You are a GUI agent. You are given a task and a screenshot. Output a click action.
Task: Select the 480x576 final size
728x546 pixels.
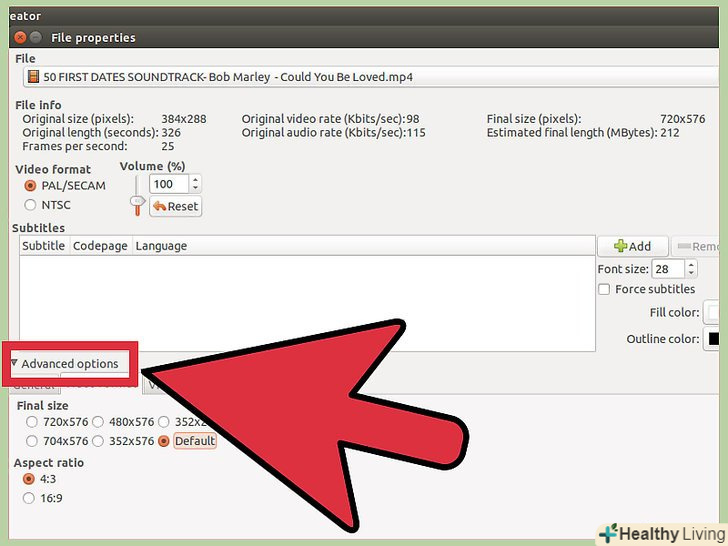coord(98,422)
